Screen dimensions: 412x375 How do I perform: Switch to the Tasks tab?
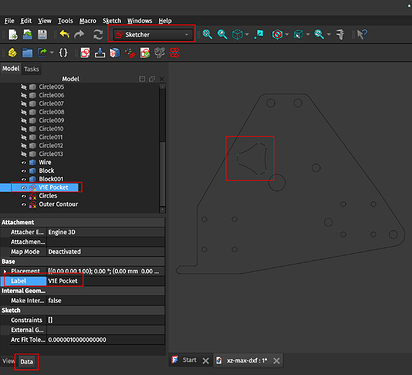(x=31, y=69)
